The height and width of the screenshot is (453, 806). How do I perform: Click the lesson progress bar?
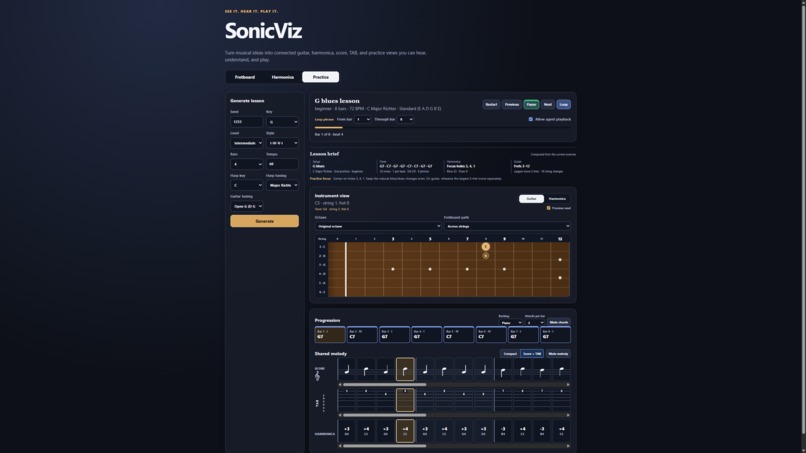(x=443, y=128)
